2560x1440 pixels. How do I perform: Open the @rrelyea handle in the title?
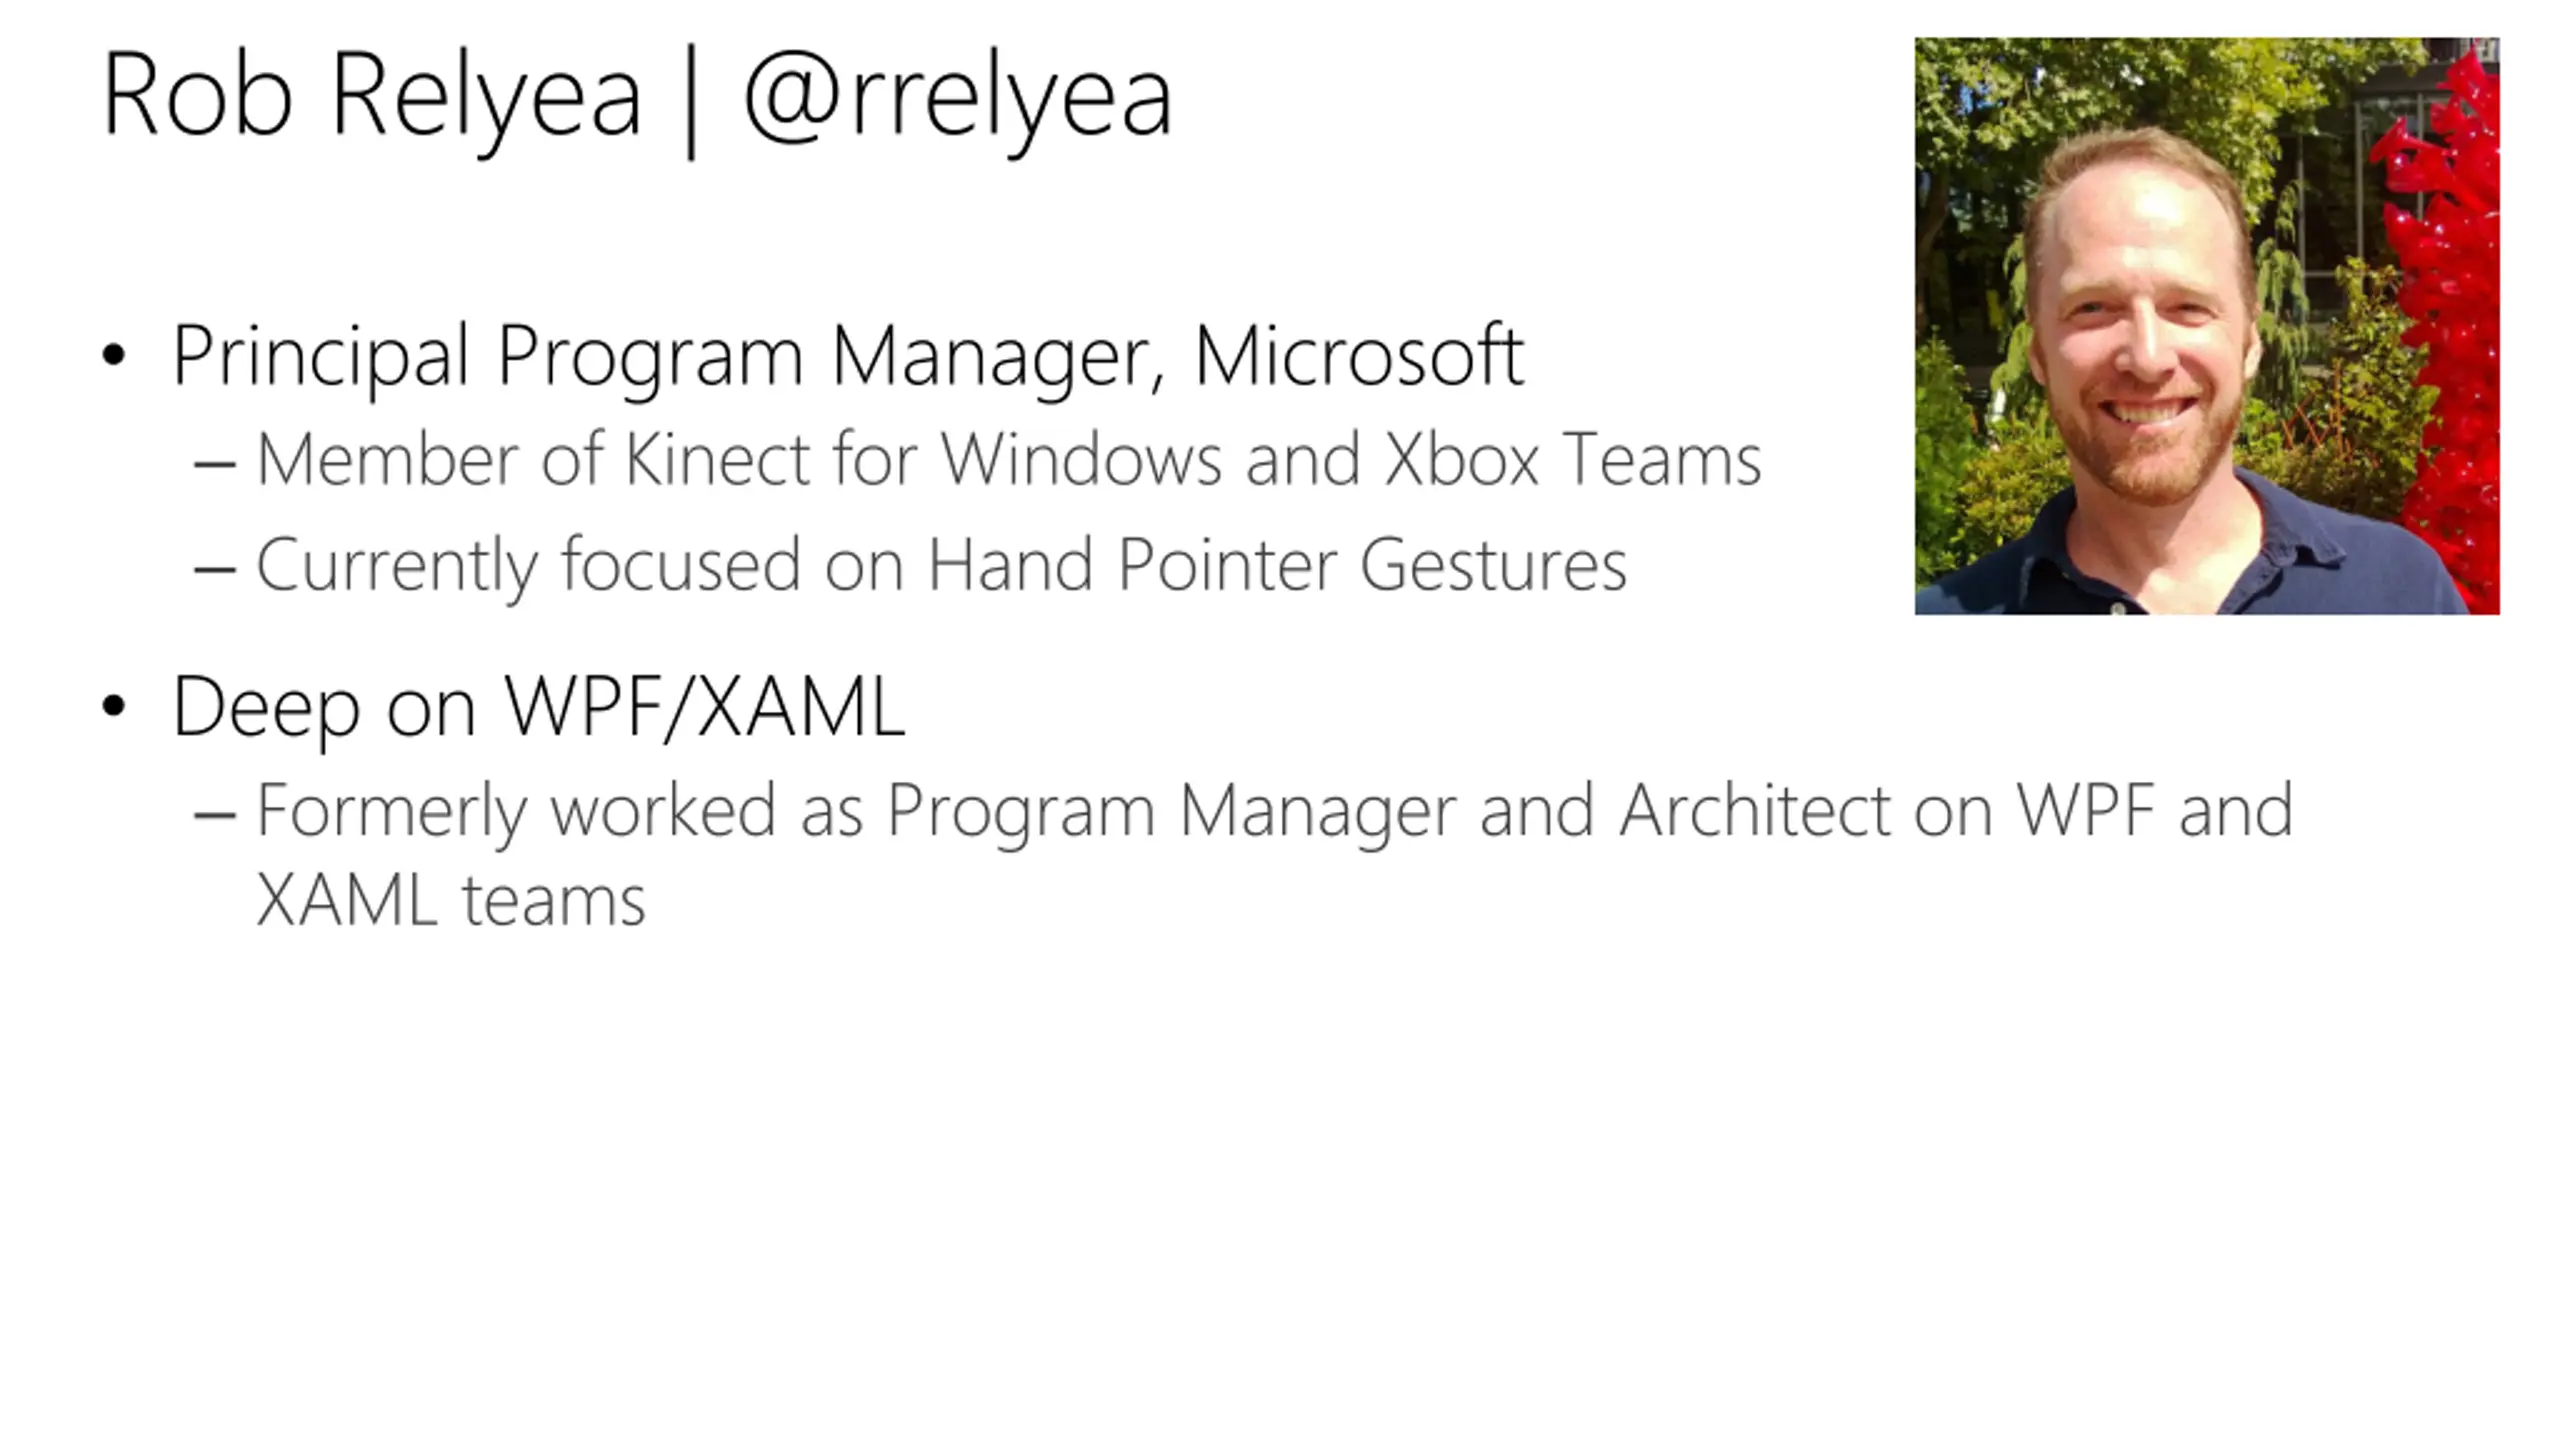coord(958,98)
